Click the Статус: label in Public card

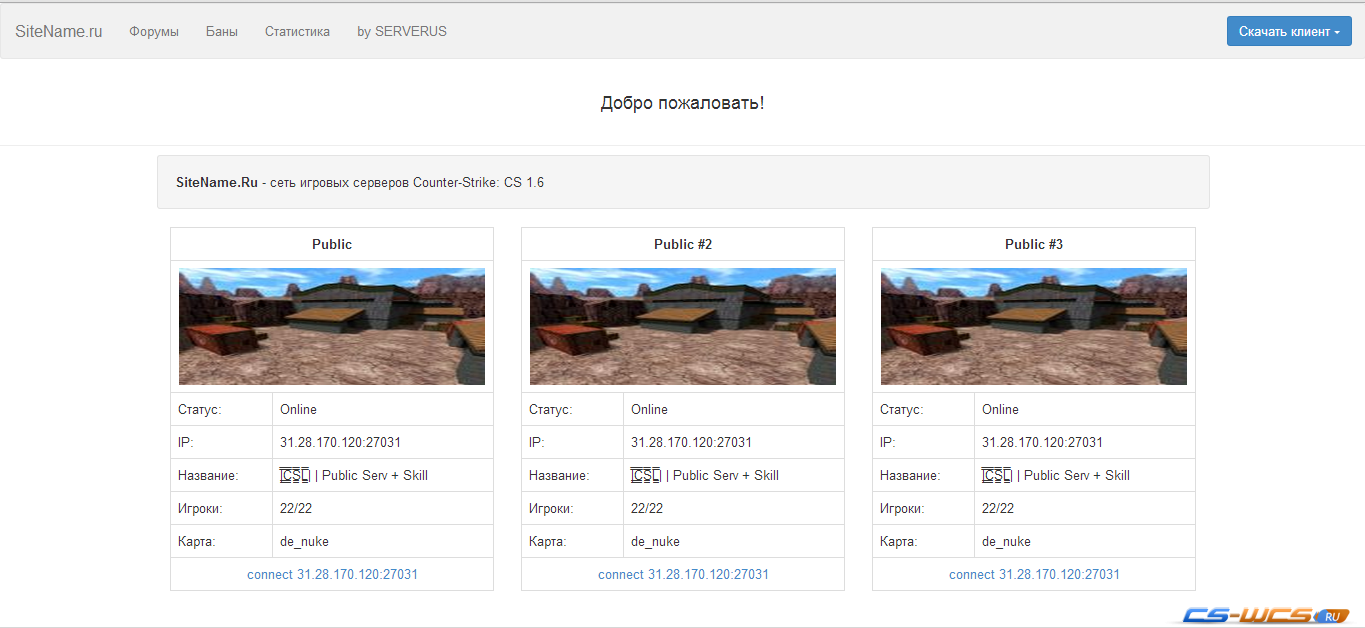pyautogui.click(x=199, y=409)
